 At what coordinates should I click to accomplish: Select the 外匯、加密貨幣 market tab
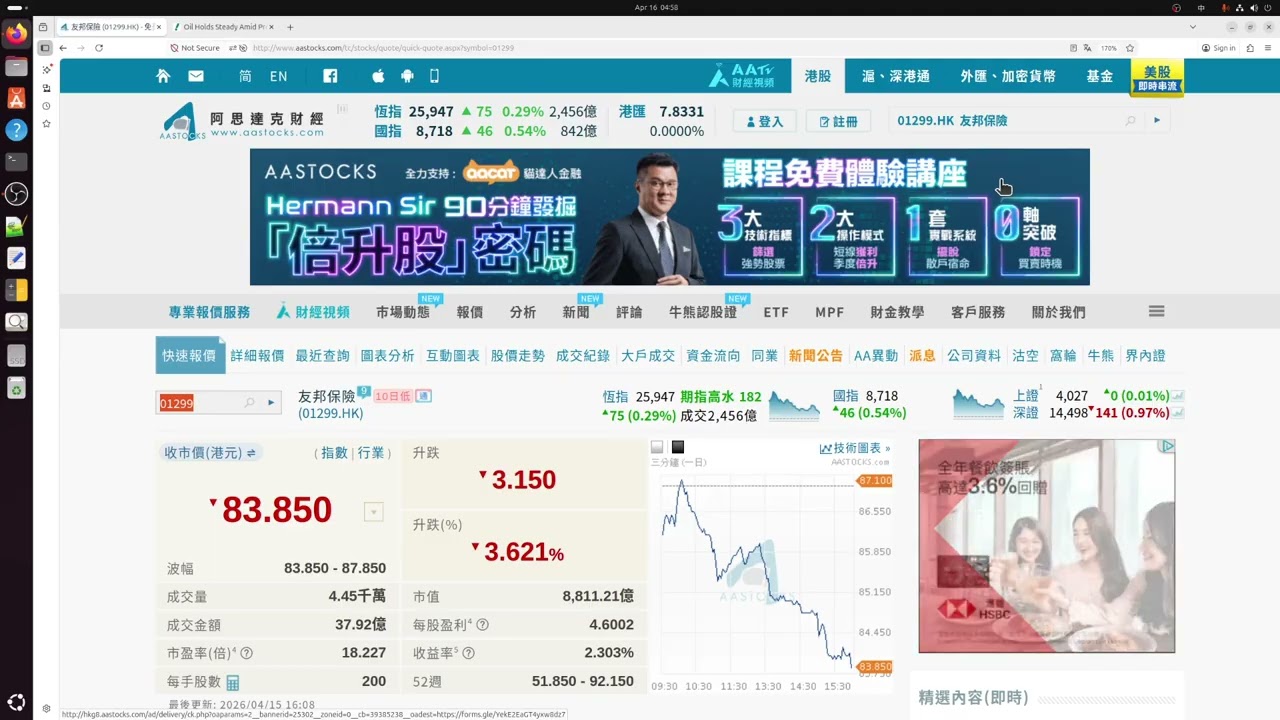click(x=1008, y=76)
